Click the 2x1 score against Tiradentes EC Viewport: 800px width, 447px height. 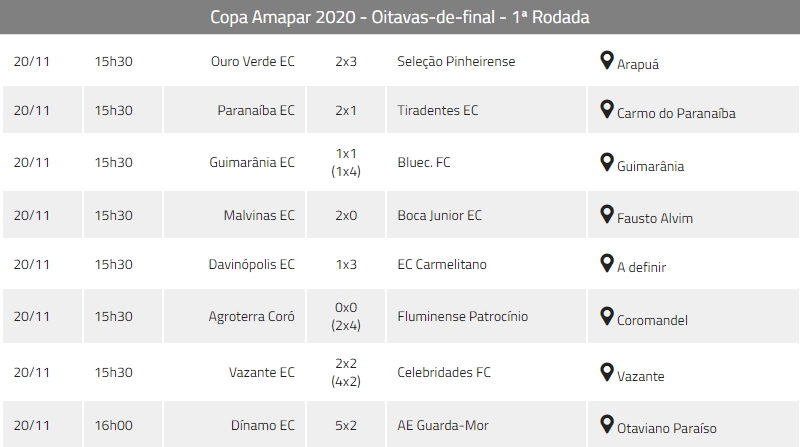click(346, 111)
